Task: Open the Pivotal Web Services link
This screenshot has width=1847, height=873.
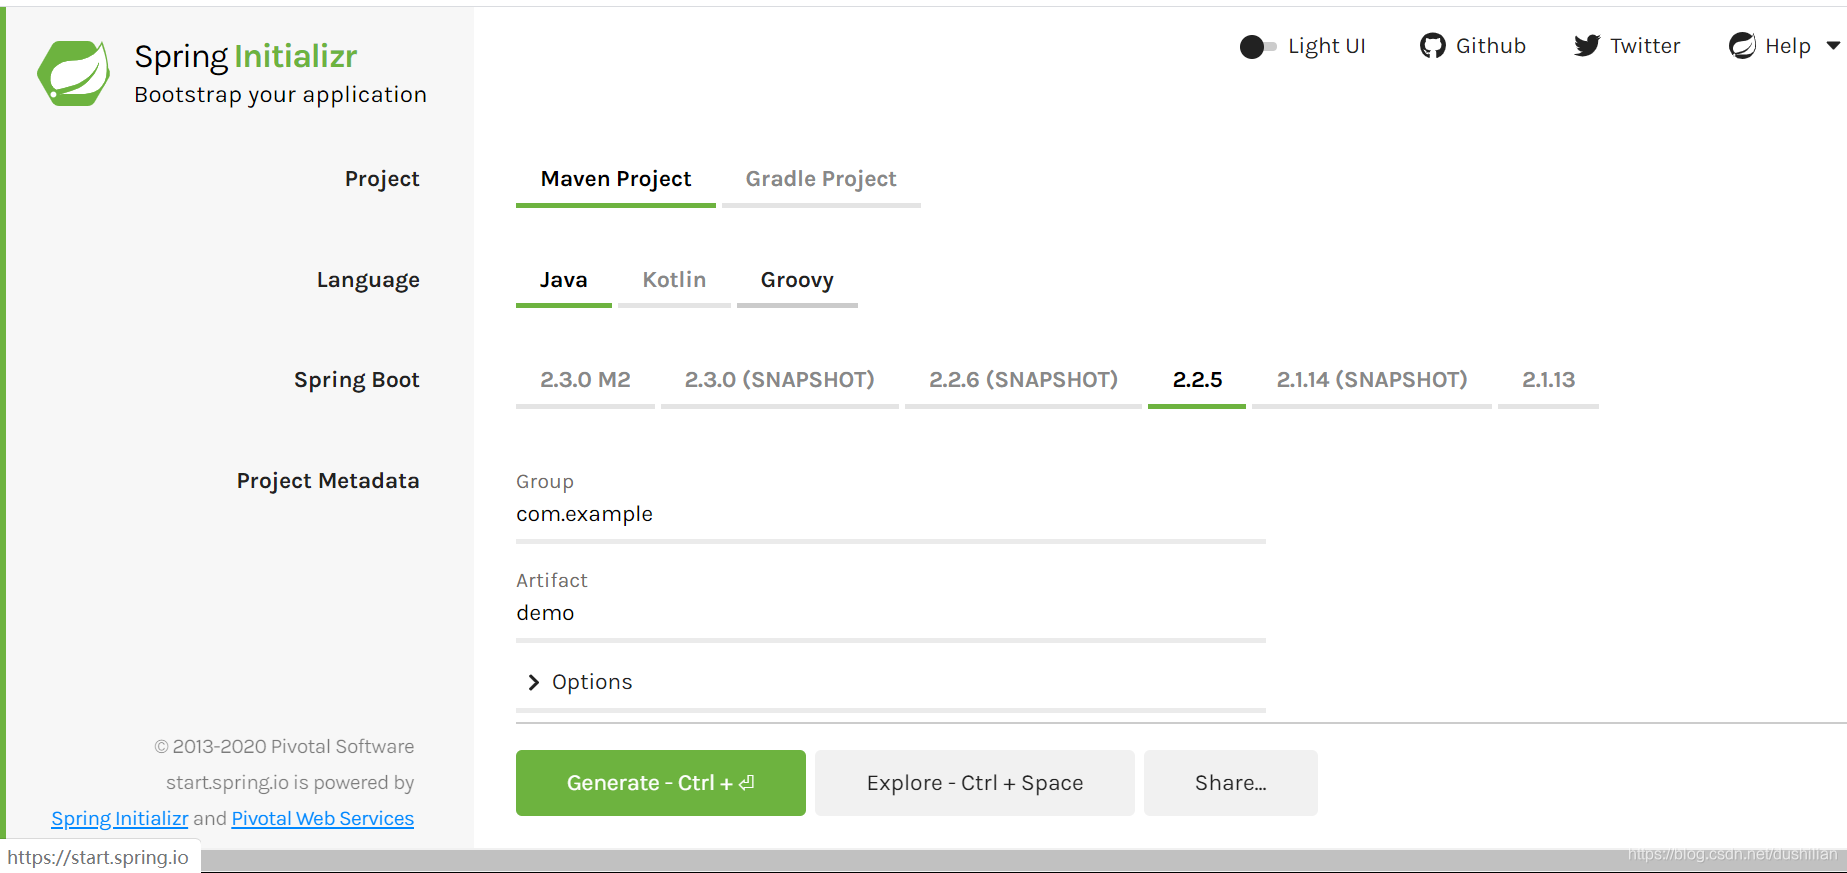Action: (x=323, y=819)
